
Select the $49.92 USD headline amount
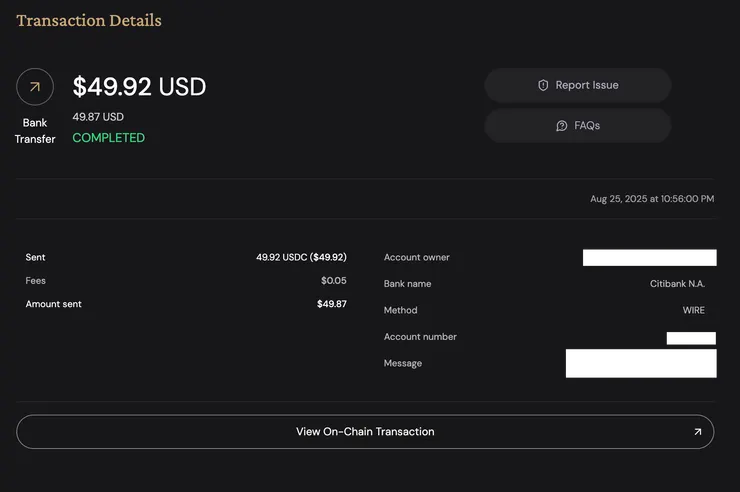pos(139,87)
